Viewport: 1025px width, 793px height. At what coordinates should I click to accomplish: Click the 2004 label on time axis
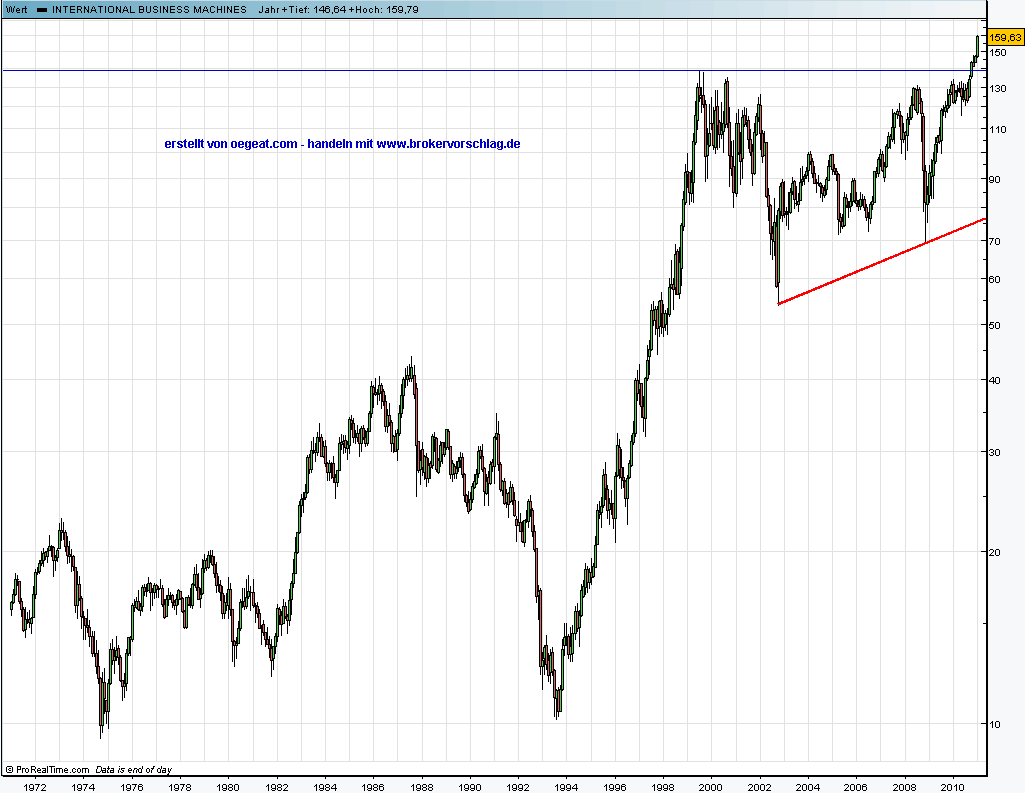coord(808,786)
